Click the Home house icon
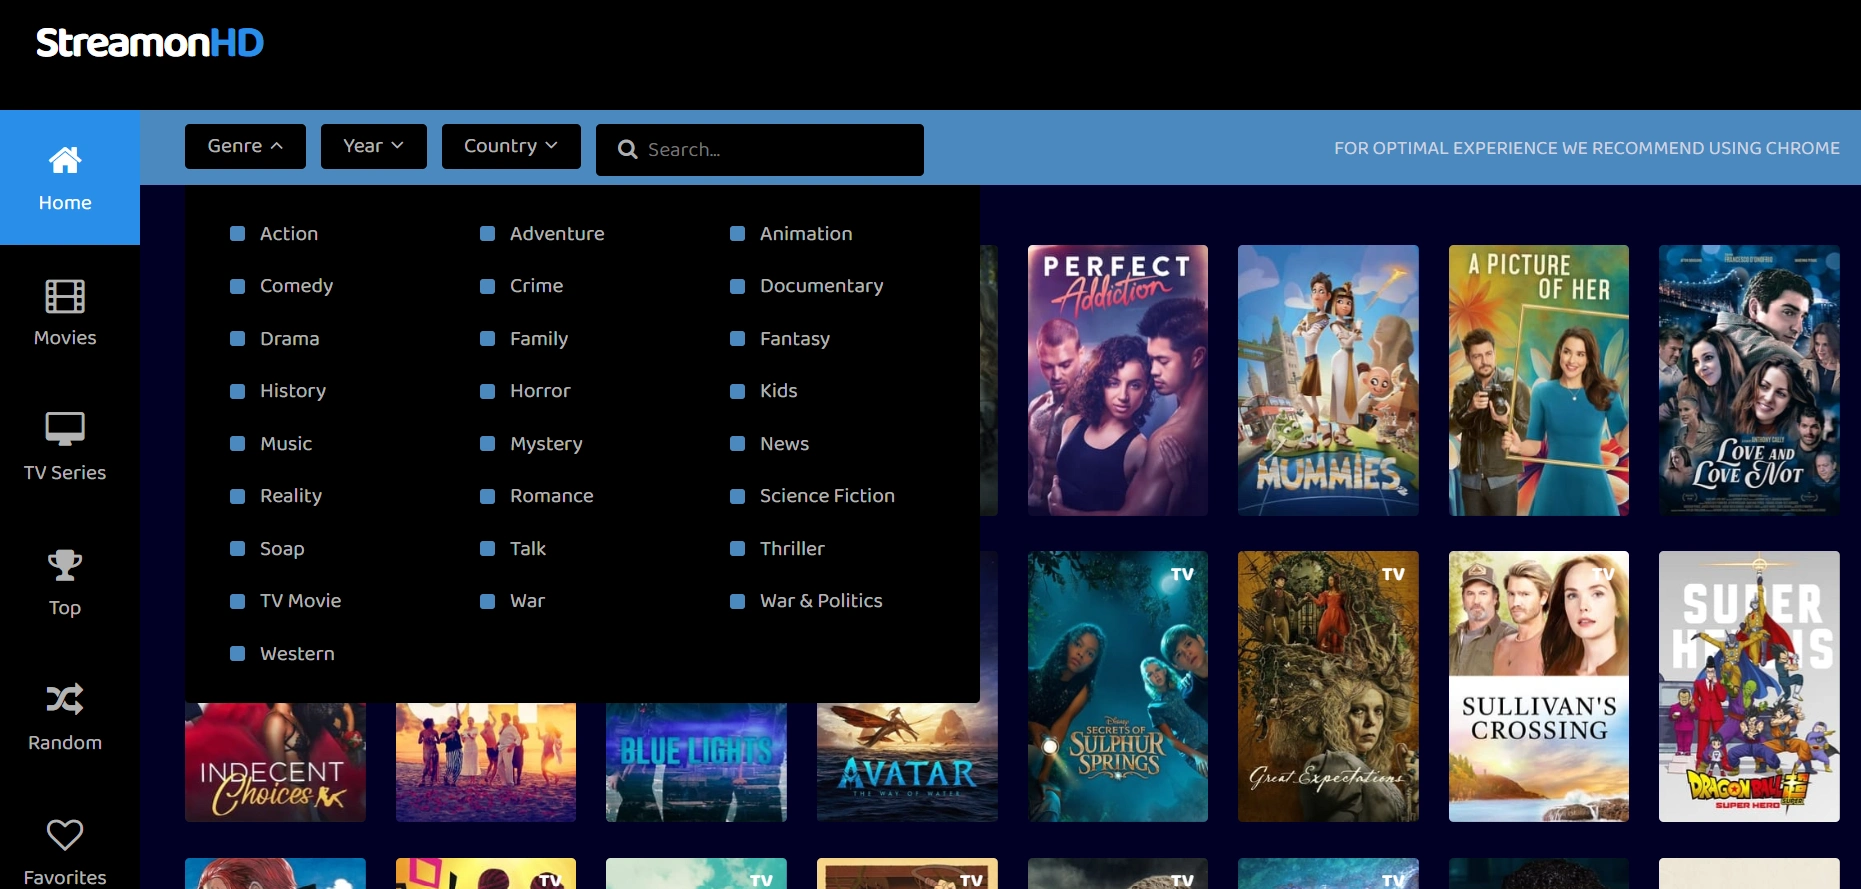Image resolution: width=1861 pixels, height=889 pixels. tap(65, 160)
